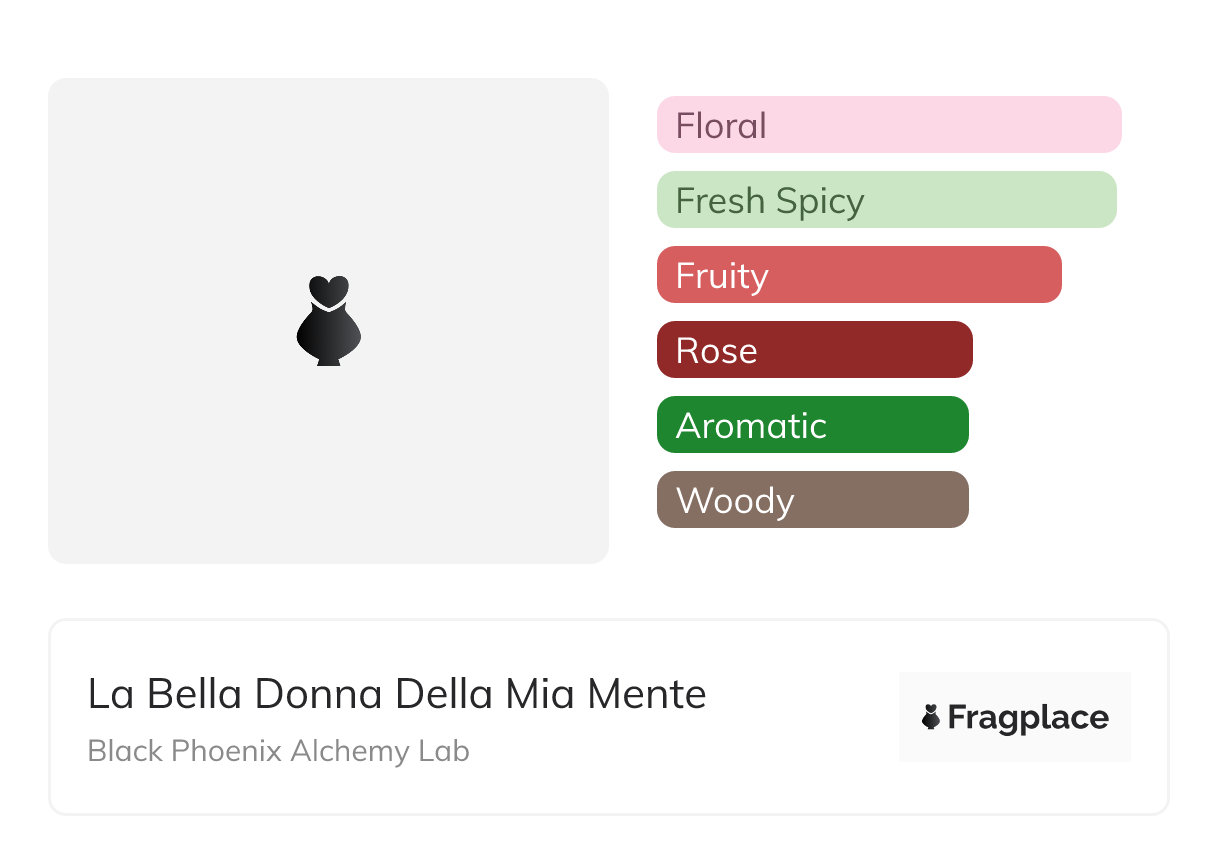Click the small Fragplace logo bottle icon
Screen dimensions: 1218x864
point(931,717)
